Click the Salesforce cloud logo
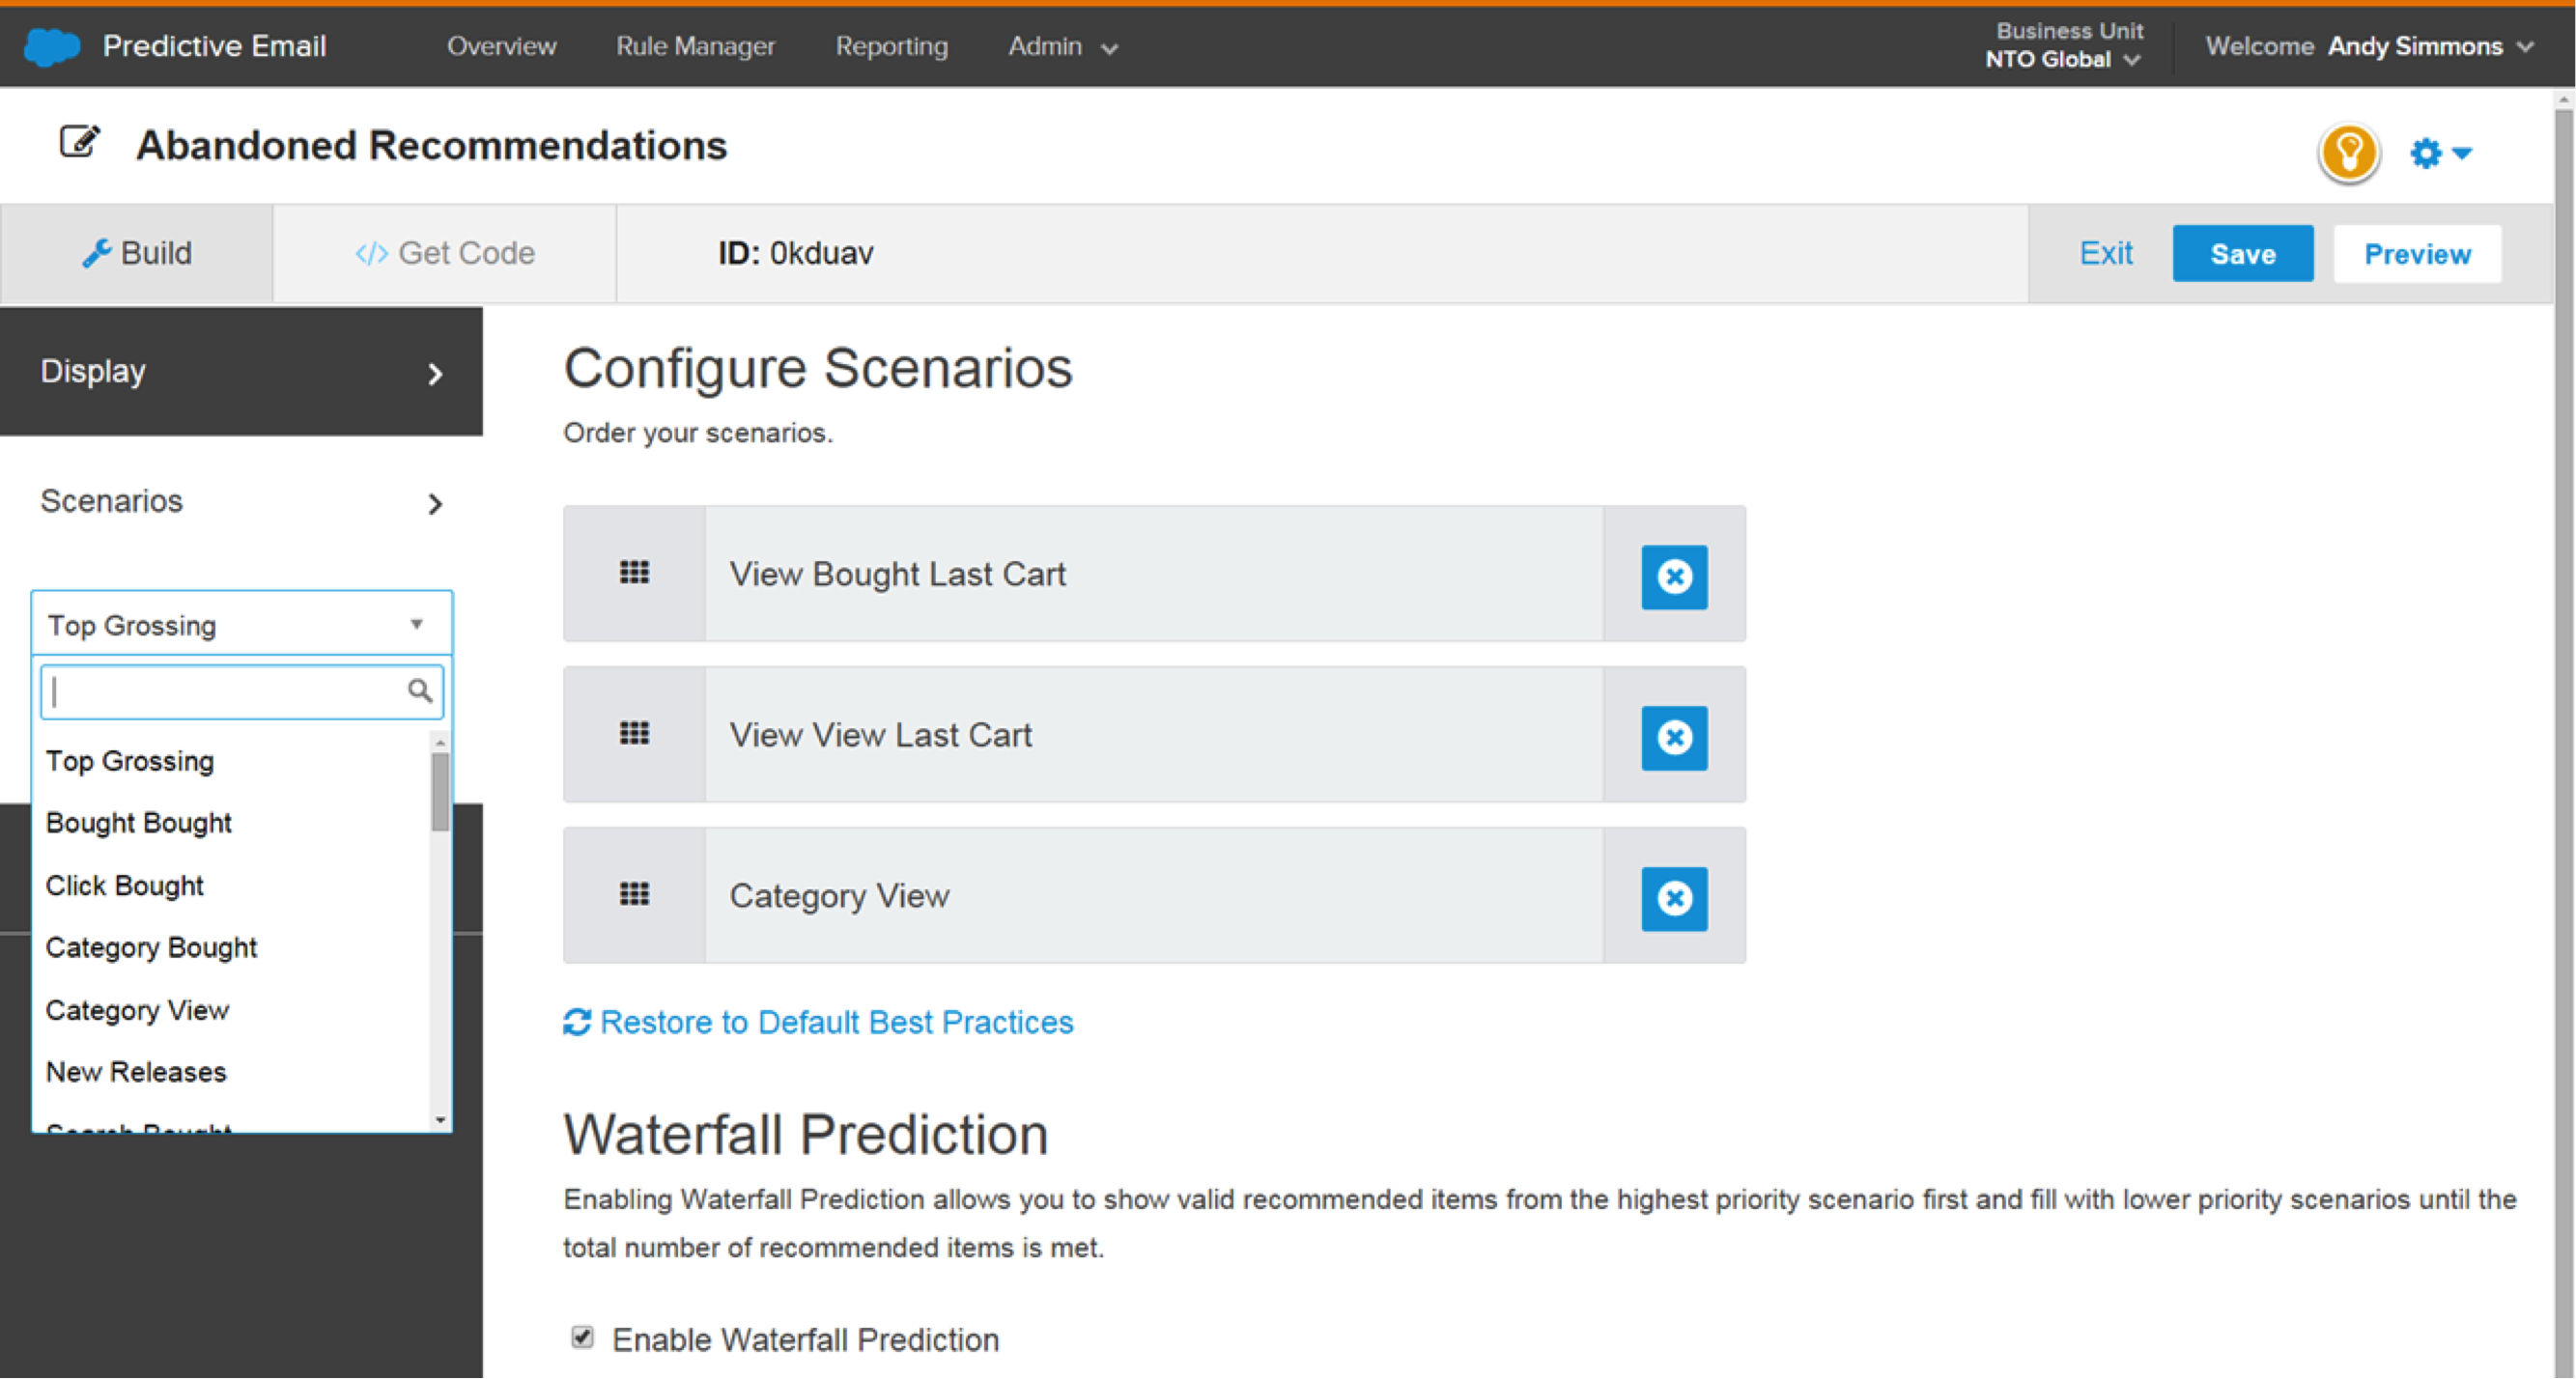Viewport: 2576px width, 1379px height. (x=51, y=46)
